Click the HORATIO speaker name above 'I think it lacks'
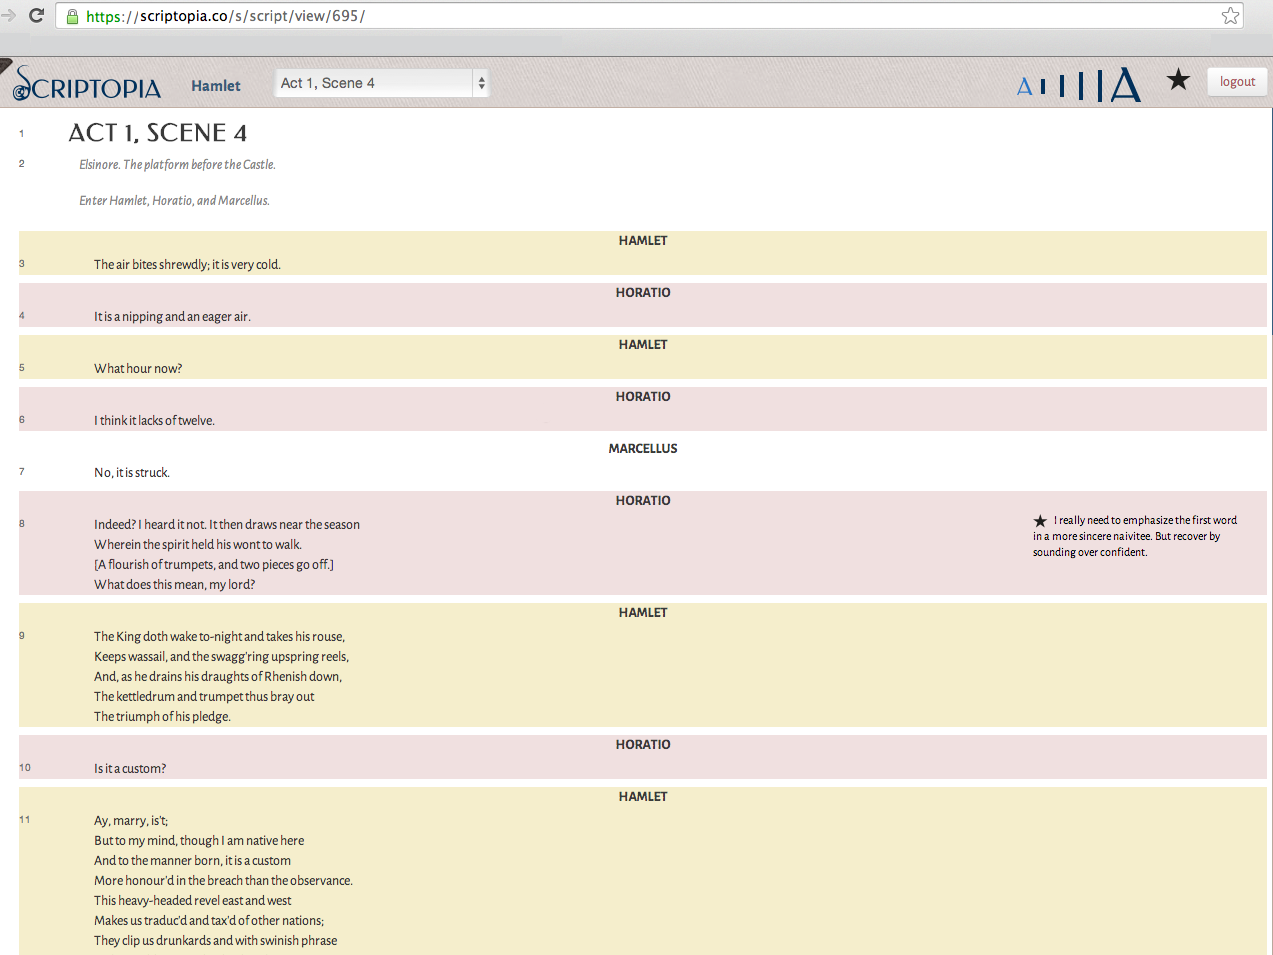 click(x=643, y=397)
